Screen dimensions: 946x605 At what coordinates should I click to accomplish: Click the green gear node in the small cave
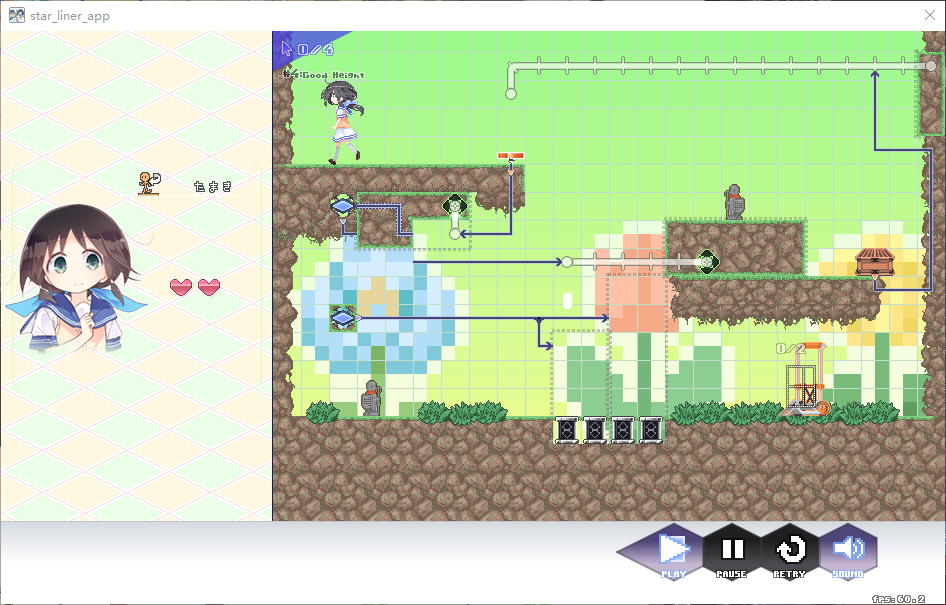point(455,206)
